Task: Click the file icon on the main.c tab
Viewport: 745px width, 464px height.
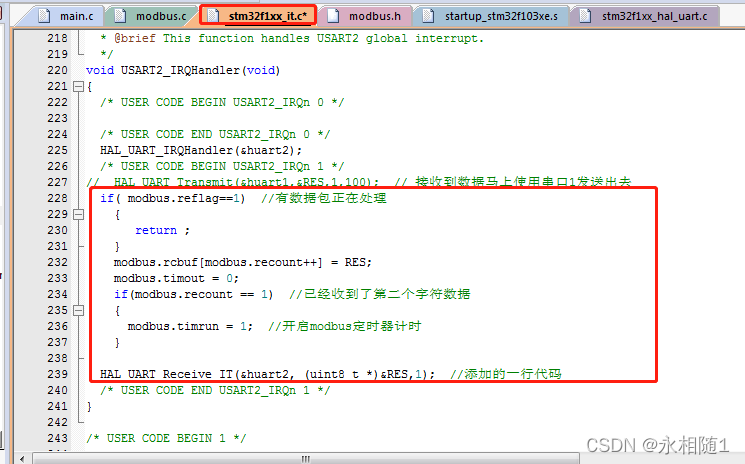Action: click(44, 16)
